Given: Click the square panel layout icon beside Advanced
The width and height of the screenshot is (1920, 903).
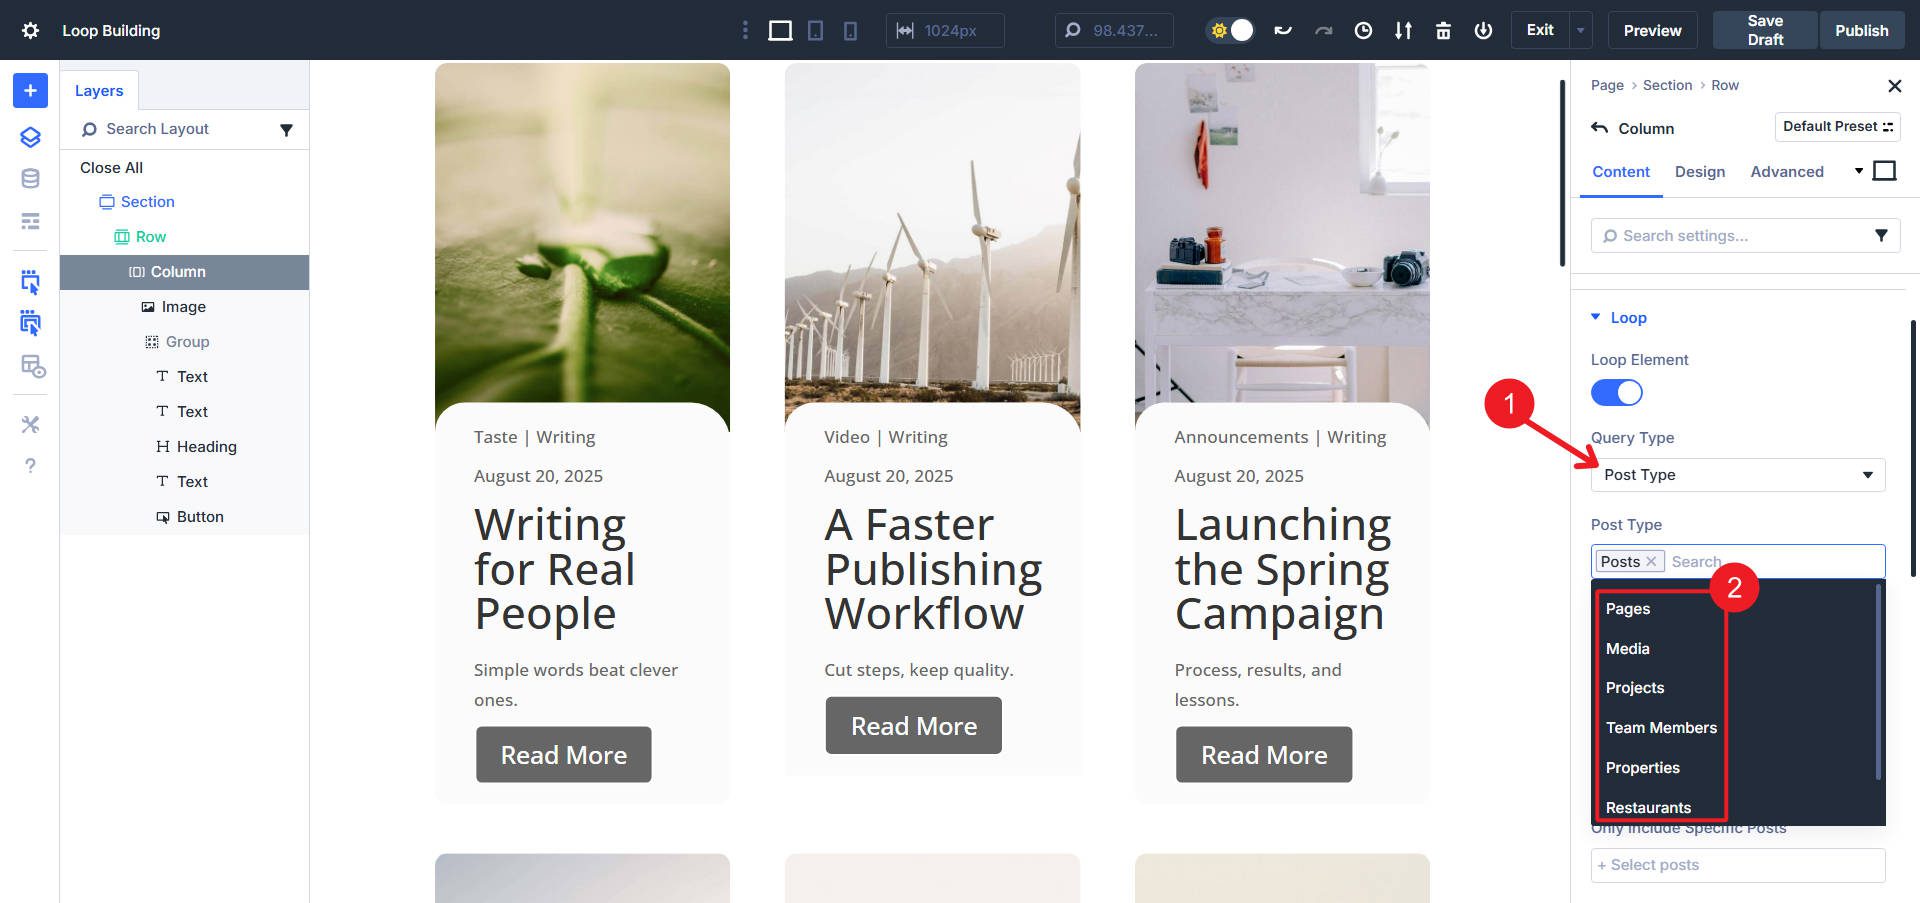Looking at the screenshot, I should coord(1884,171).
